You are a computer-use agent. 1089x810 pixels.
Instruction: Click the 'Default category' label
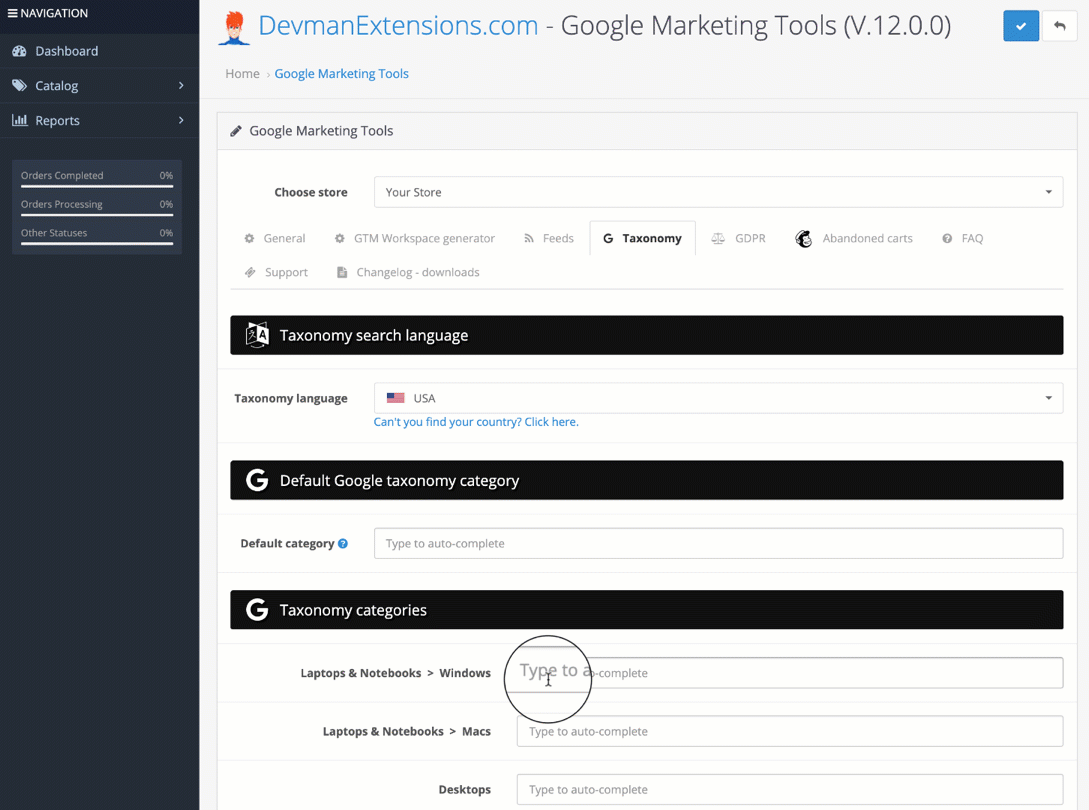(x=288, y=543)
